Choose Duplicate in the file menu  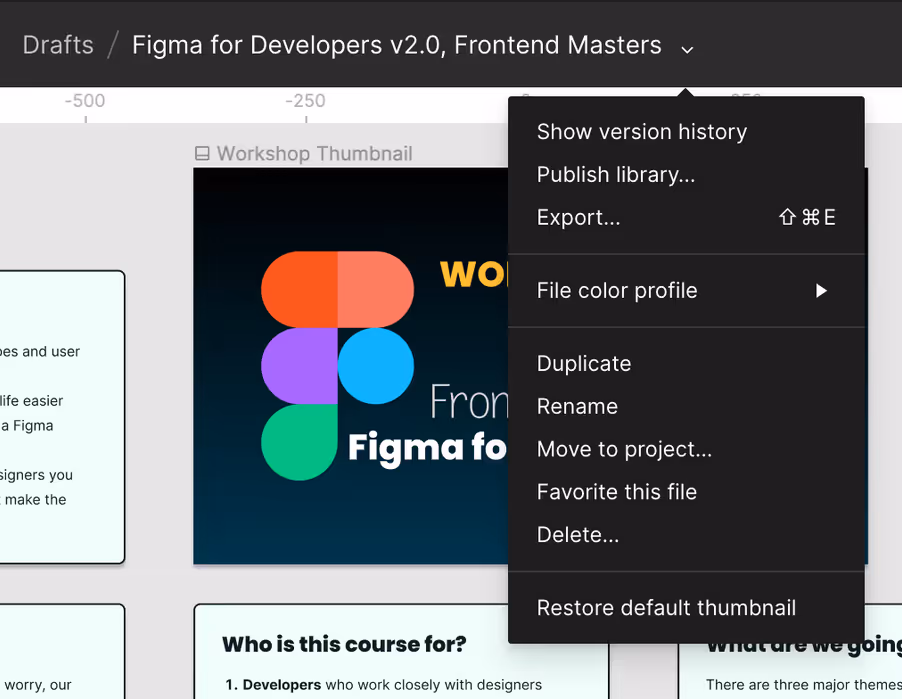click(687, 364)
